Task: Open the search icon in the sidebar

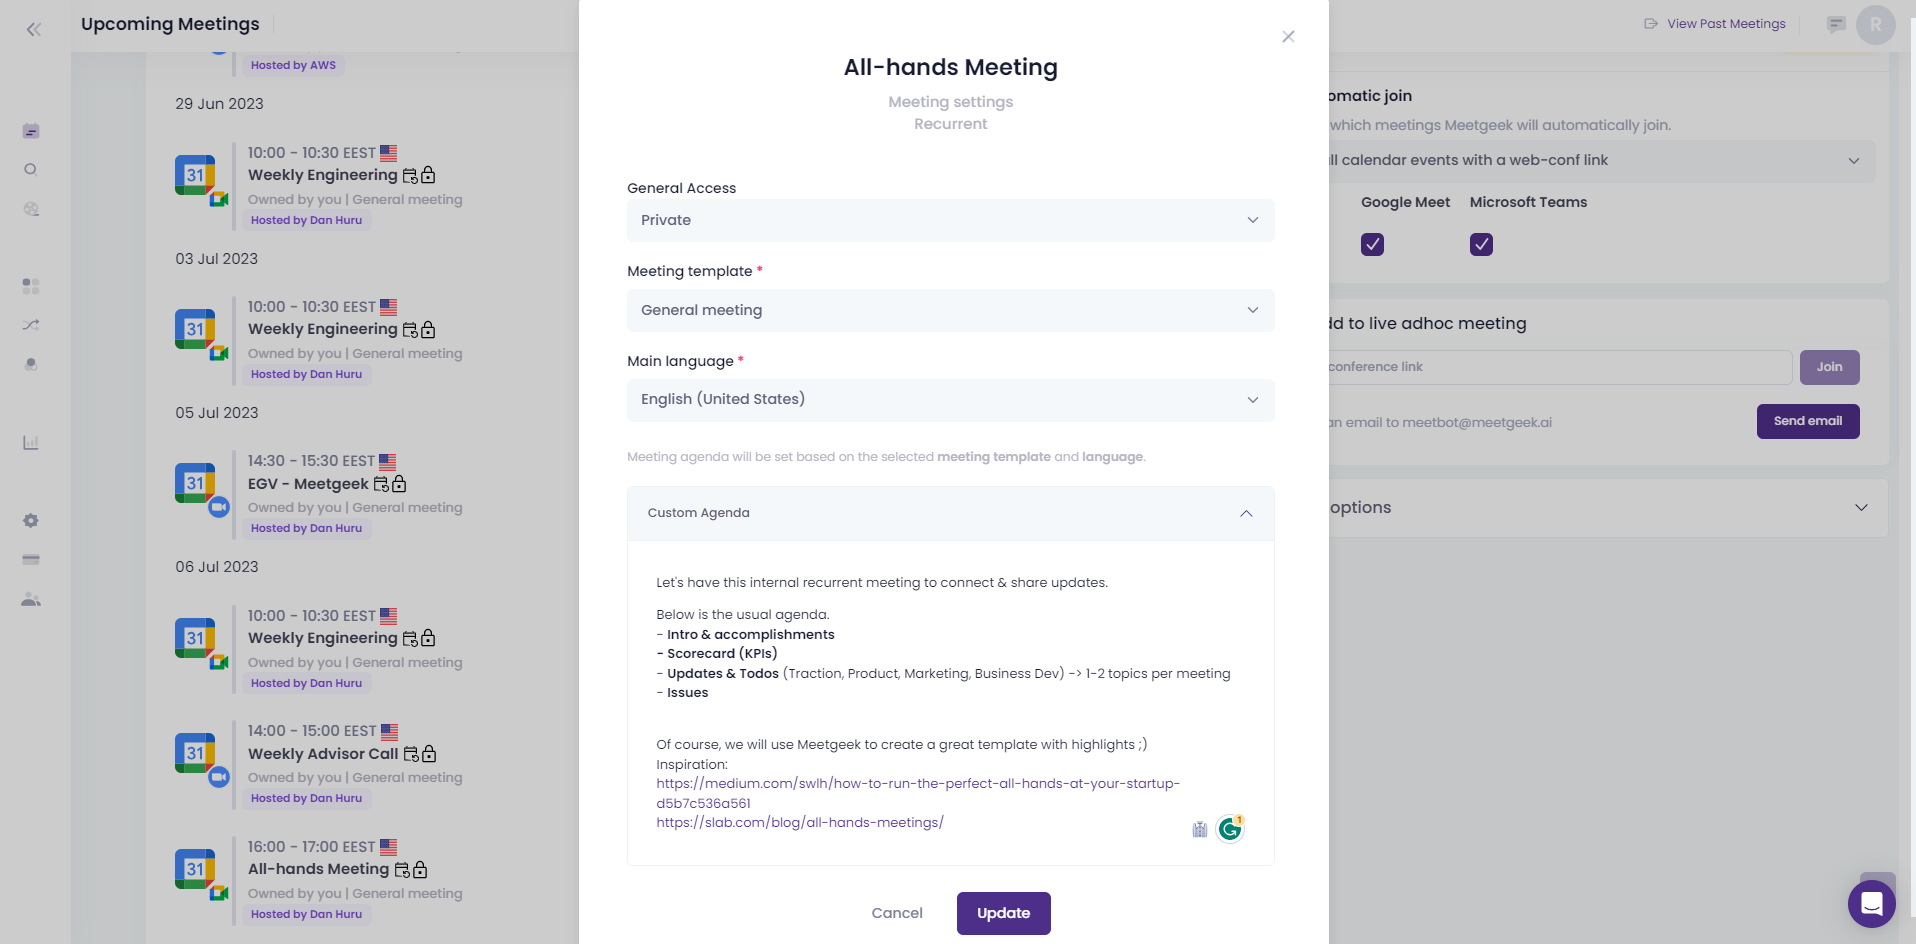Action: point(31,170)
